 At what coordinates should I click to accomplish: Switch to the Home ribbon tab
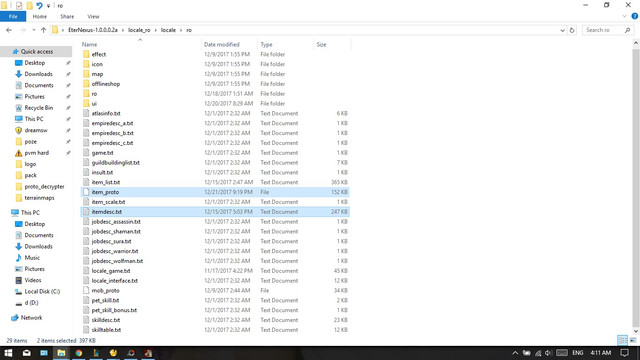pyautogui.click(x=40, y=17)
